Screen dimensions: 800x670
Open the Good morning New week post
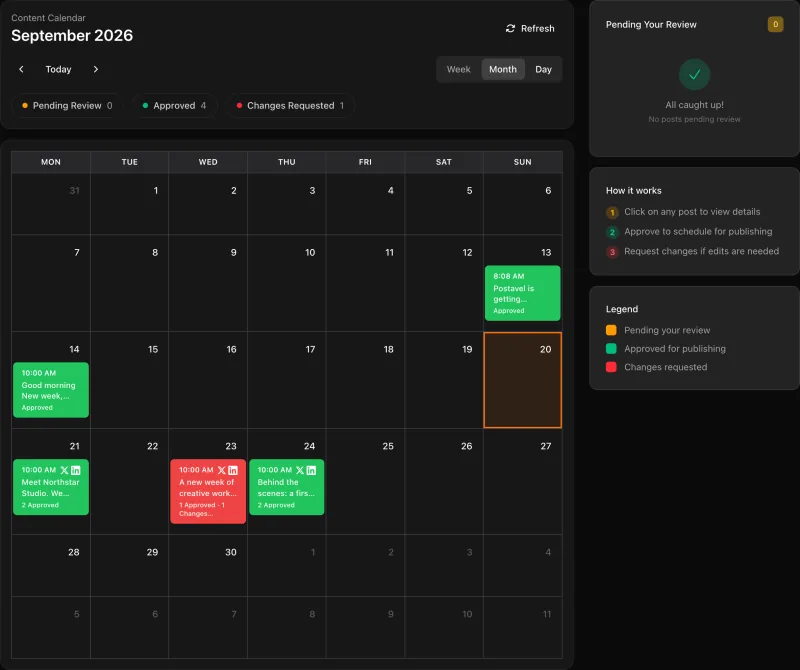(51, 390)
